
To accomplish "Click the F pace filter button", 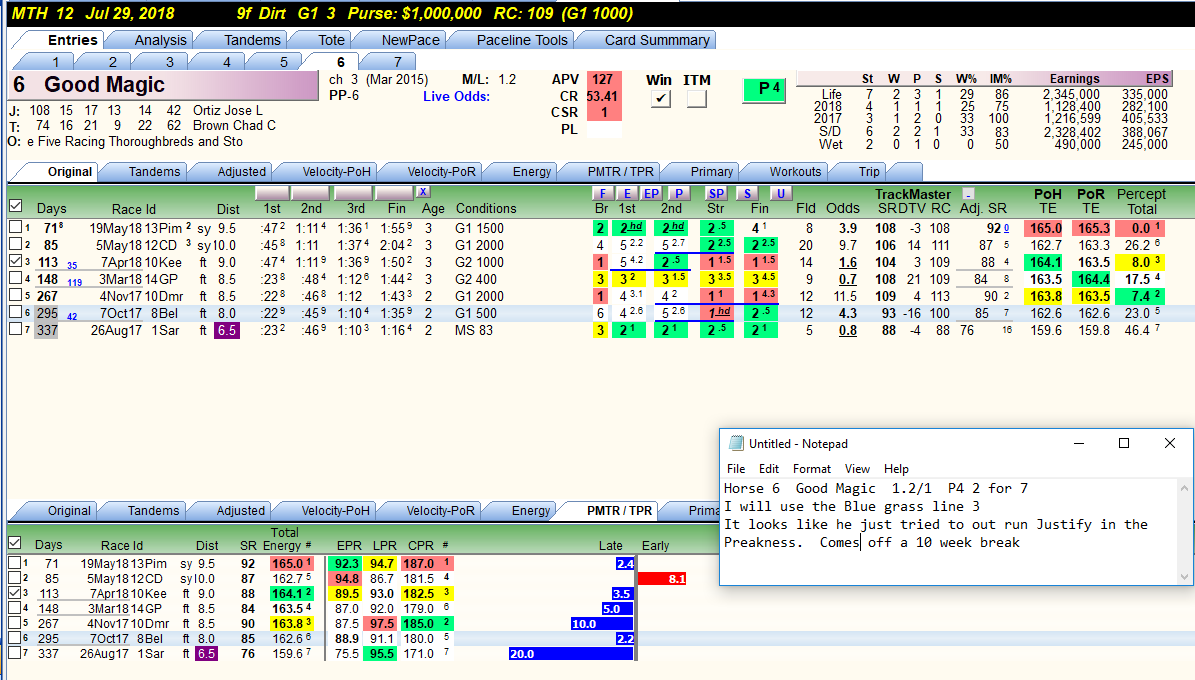I will pos(602,193).
